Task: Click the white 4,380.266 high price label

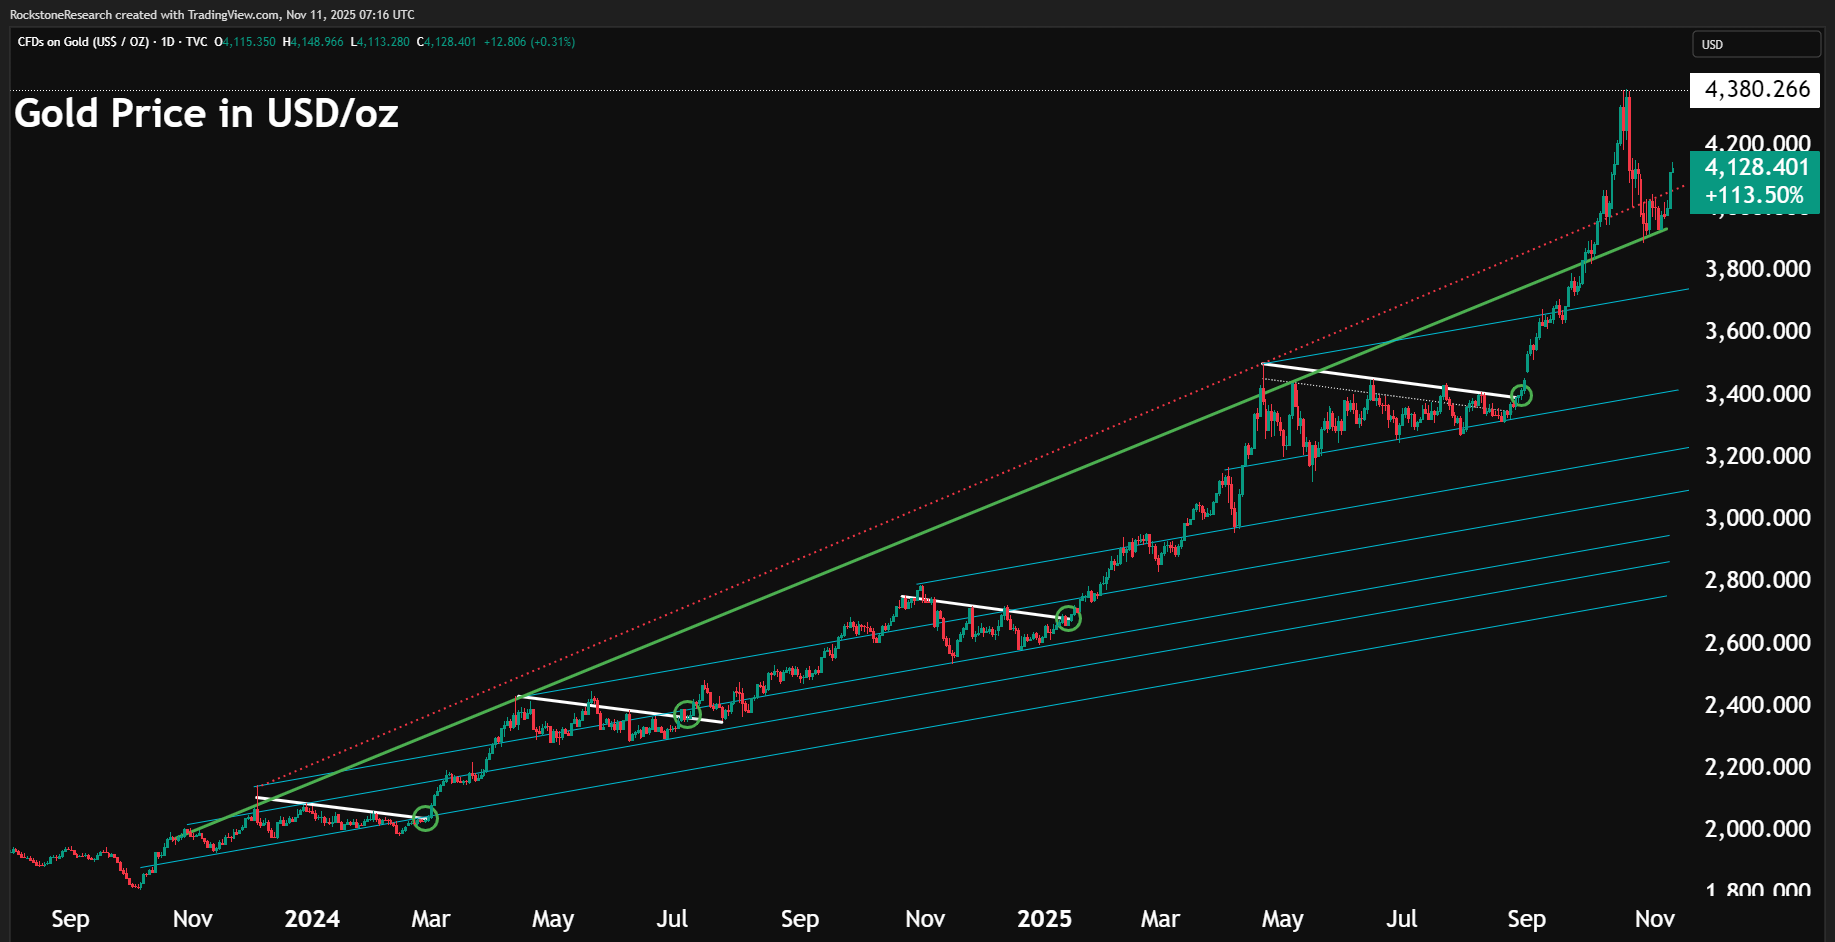Action: pos(1755,90)
